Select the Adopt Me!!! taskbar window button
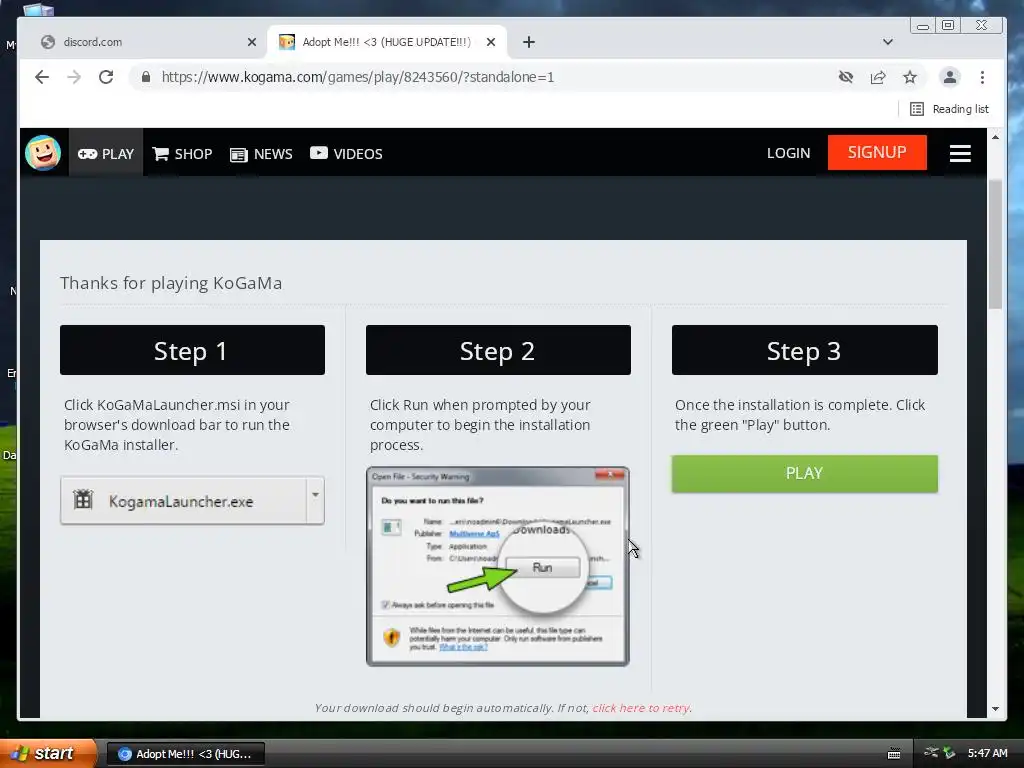 (186, 754)
